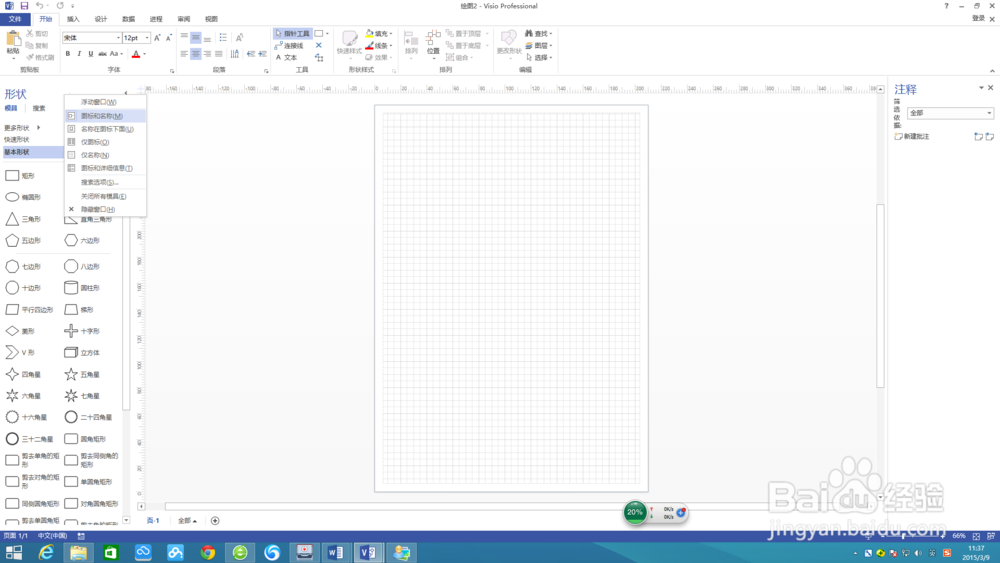Pick the 三角形 triangle shape

(x=23, y=219)
